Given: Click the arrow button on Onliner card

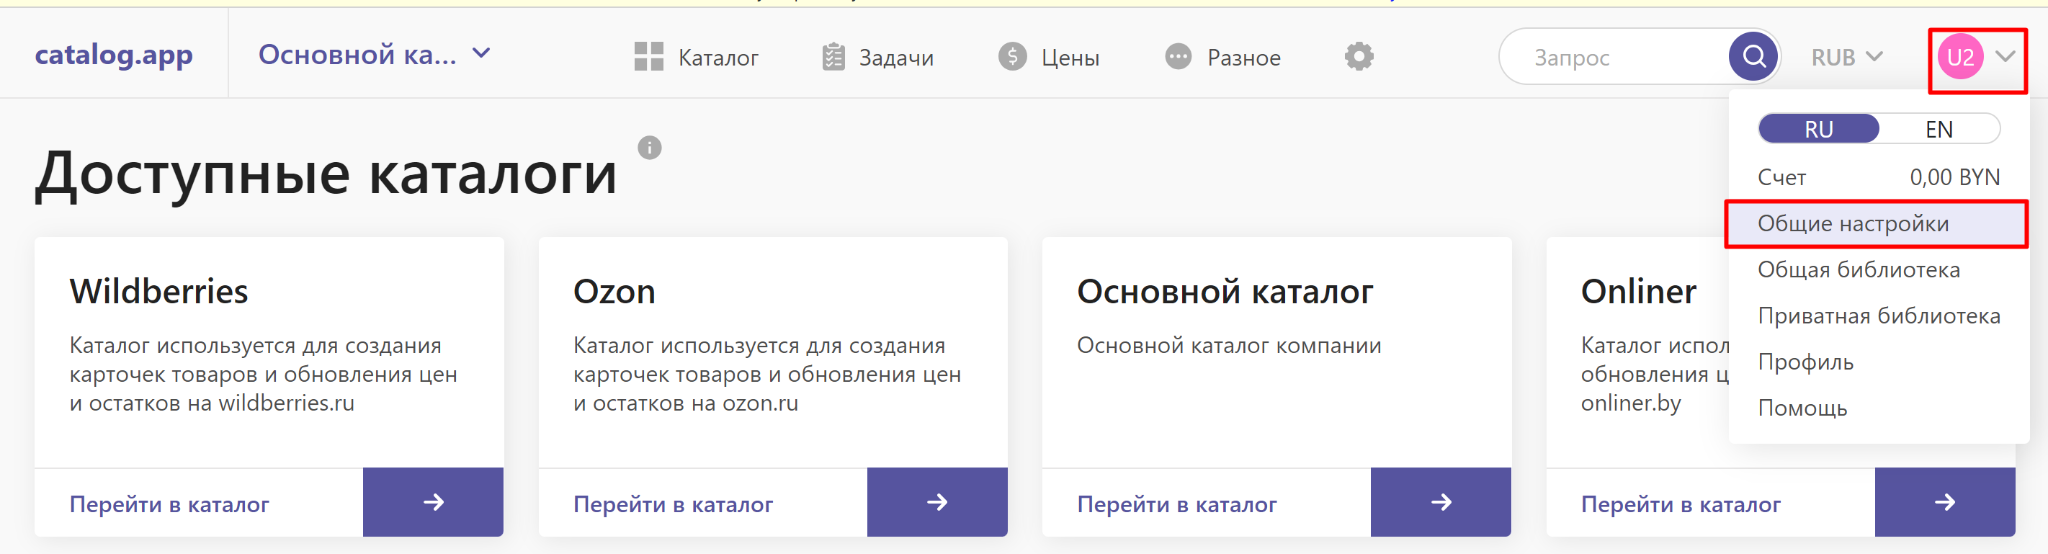Looking at the screenshot, I should coord(1945,502).
